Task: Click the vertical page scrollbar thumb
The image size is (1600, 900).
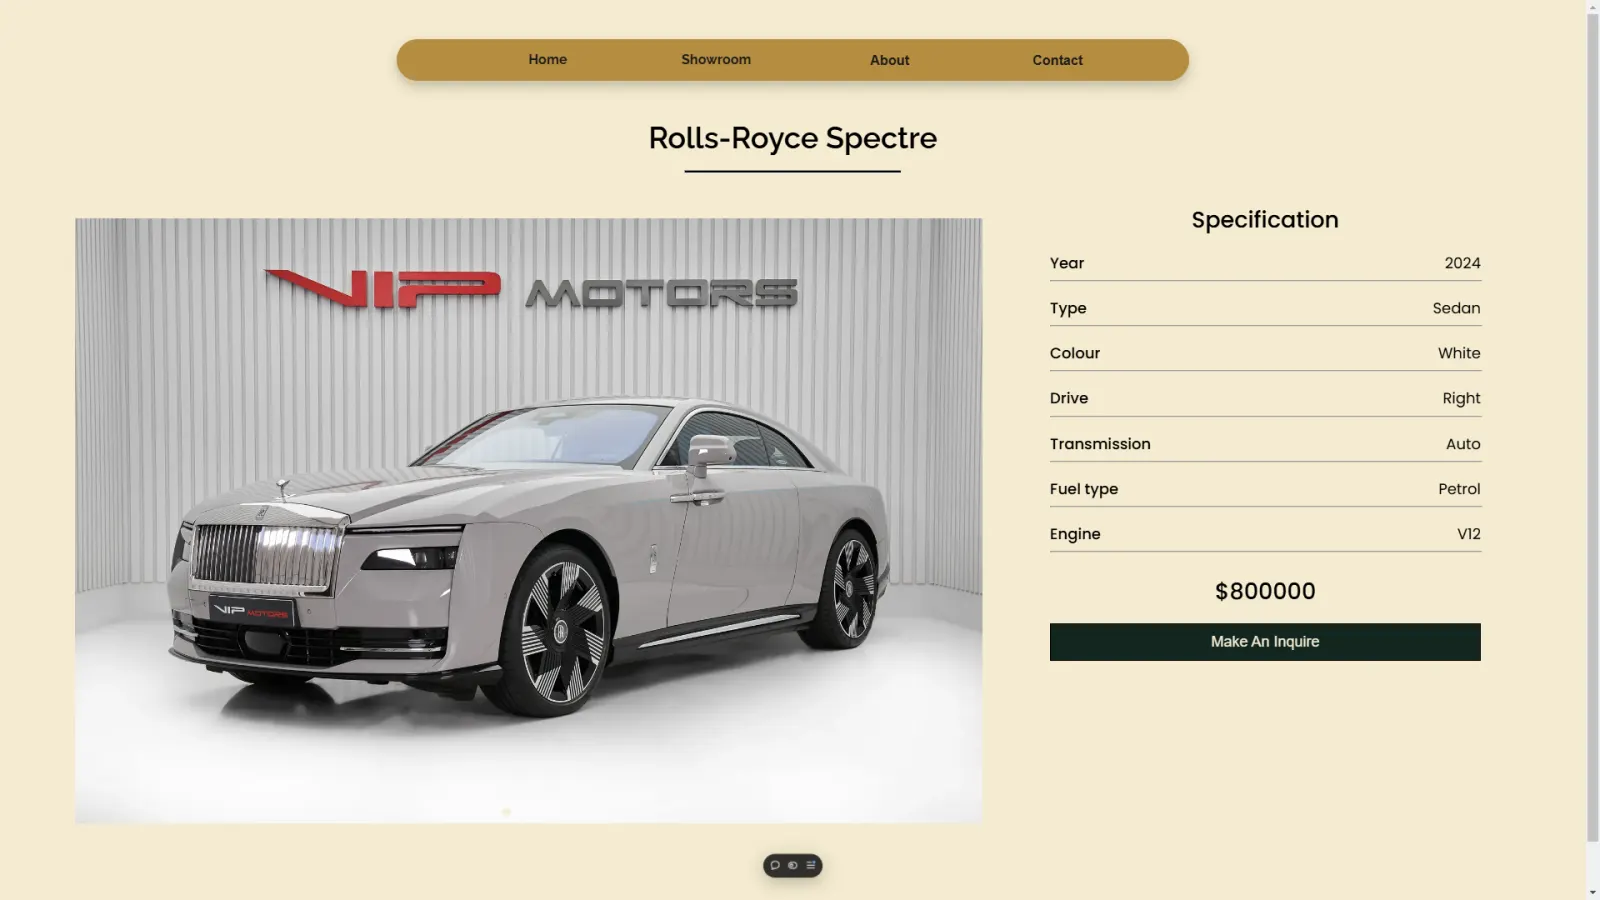Action: pyautogui.click(x=1593, y=428)
